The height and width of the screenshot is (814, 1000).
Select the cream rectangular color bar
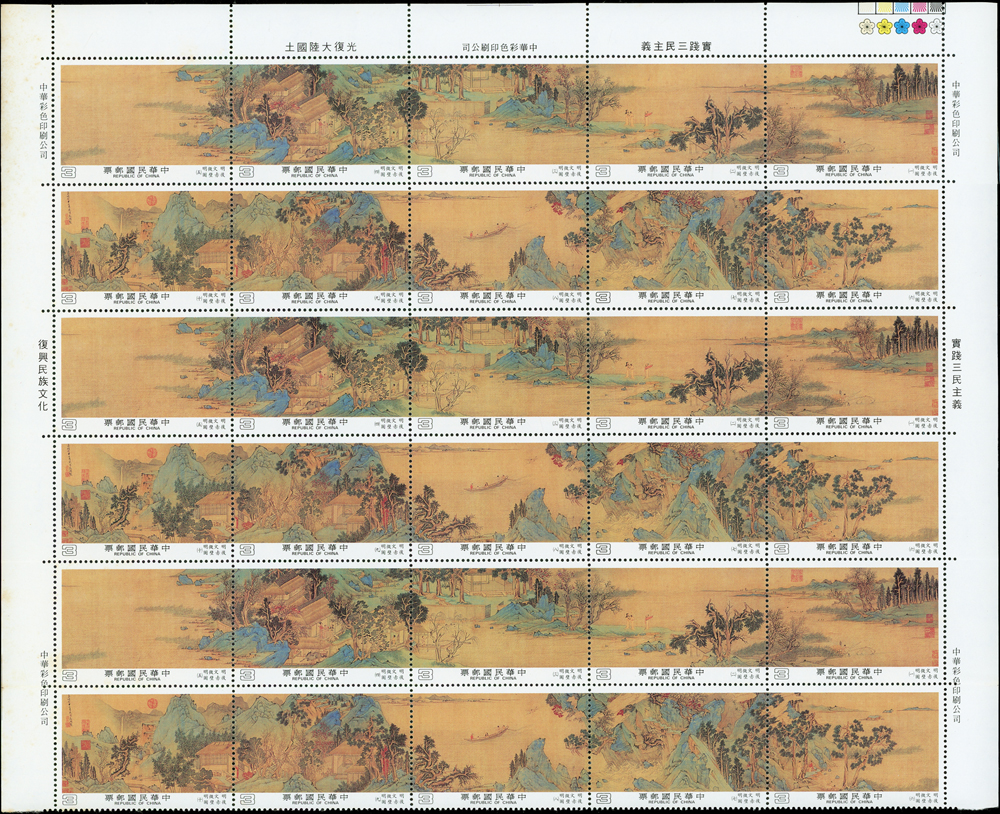[x=867, y=7]
